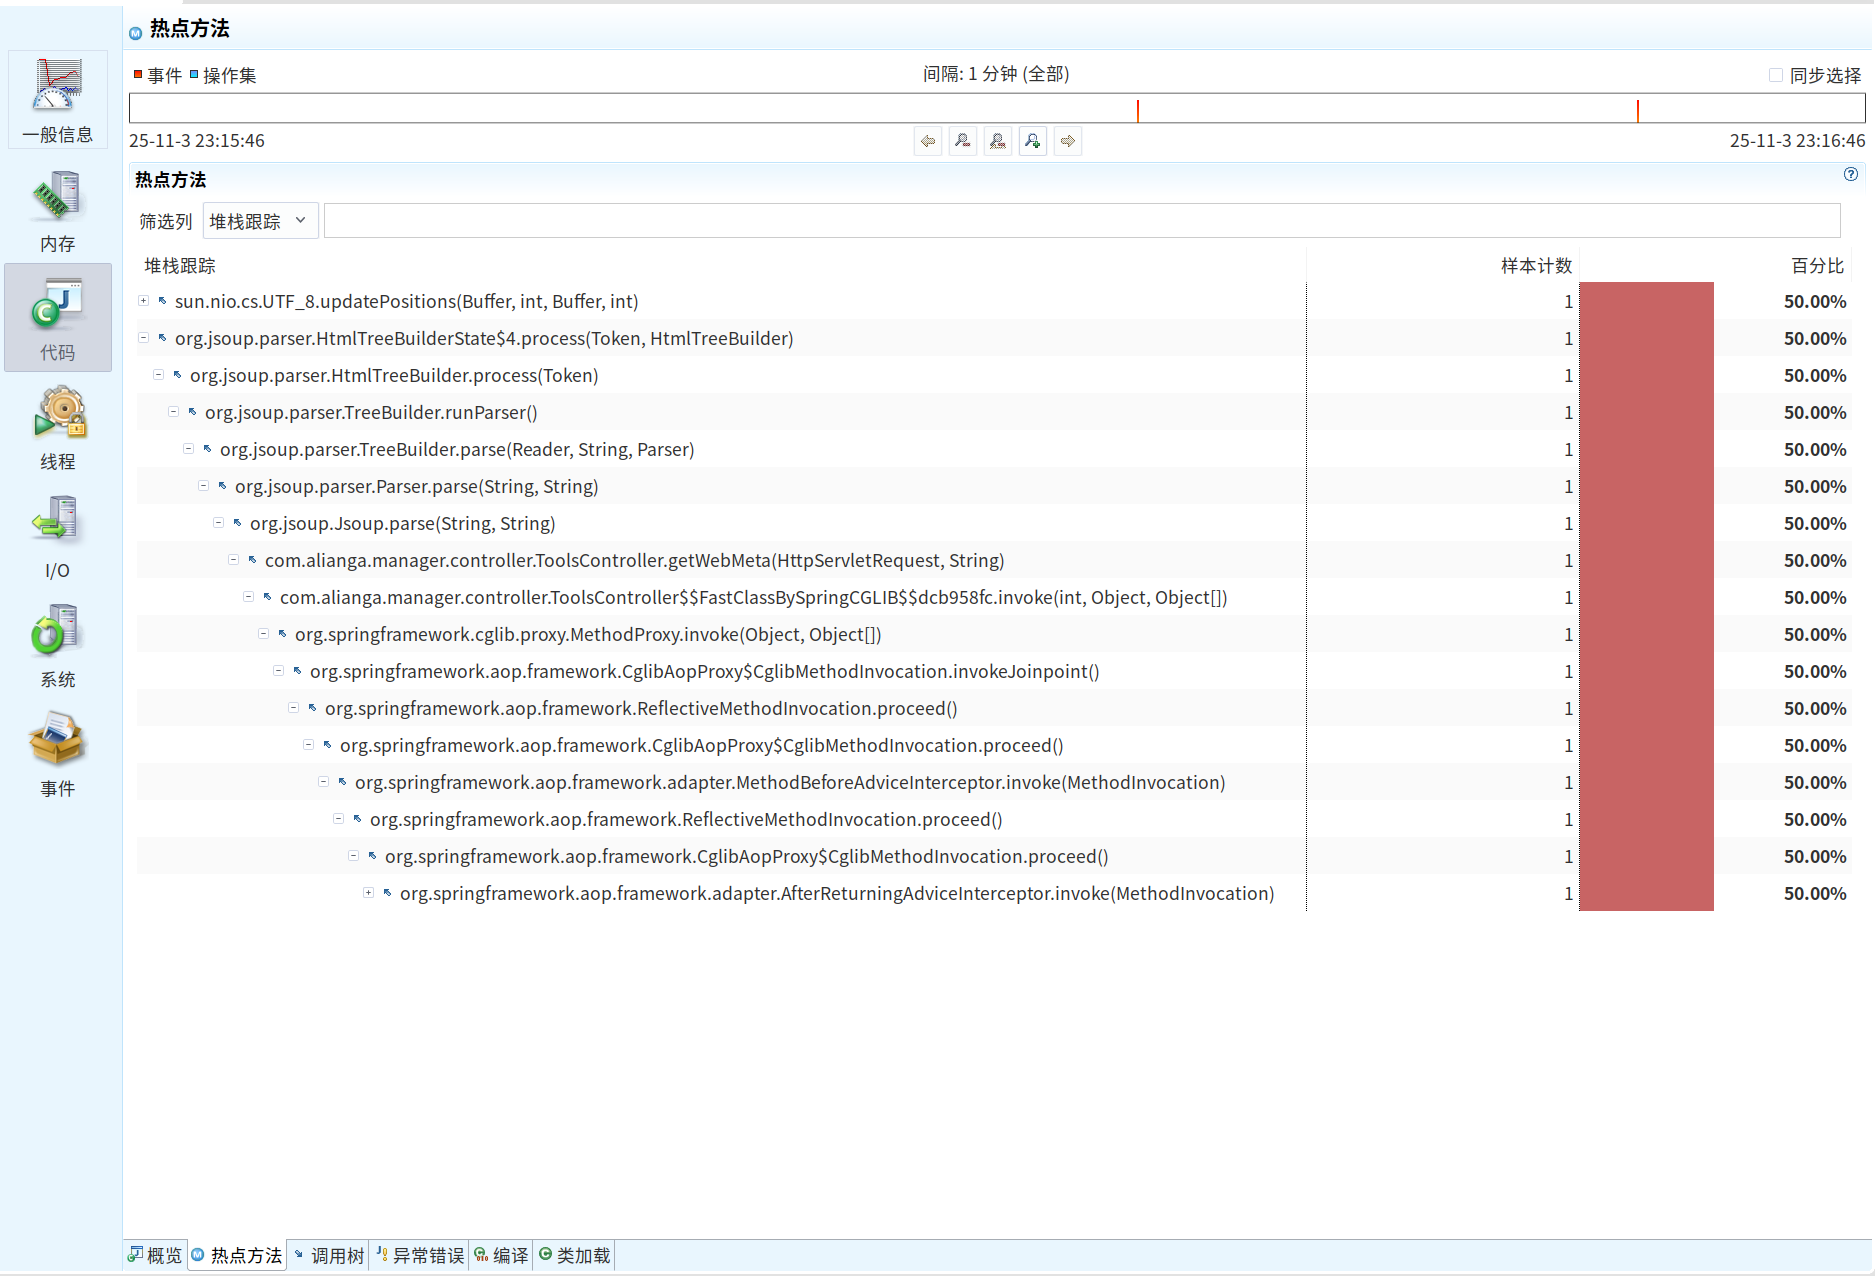
Task: Shift time range forward with right arrow
Action: pyautogui.click(x=1068, y=141)
